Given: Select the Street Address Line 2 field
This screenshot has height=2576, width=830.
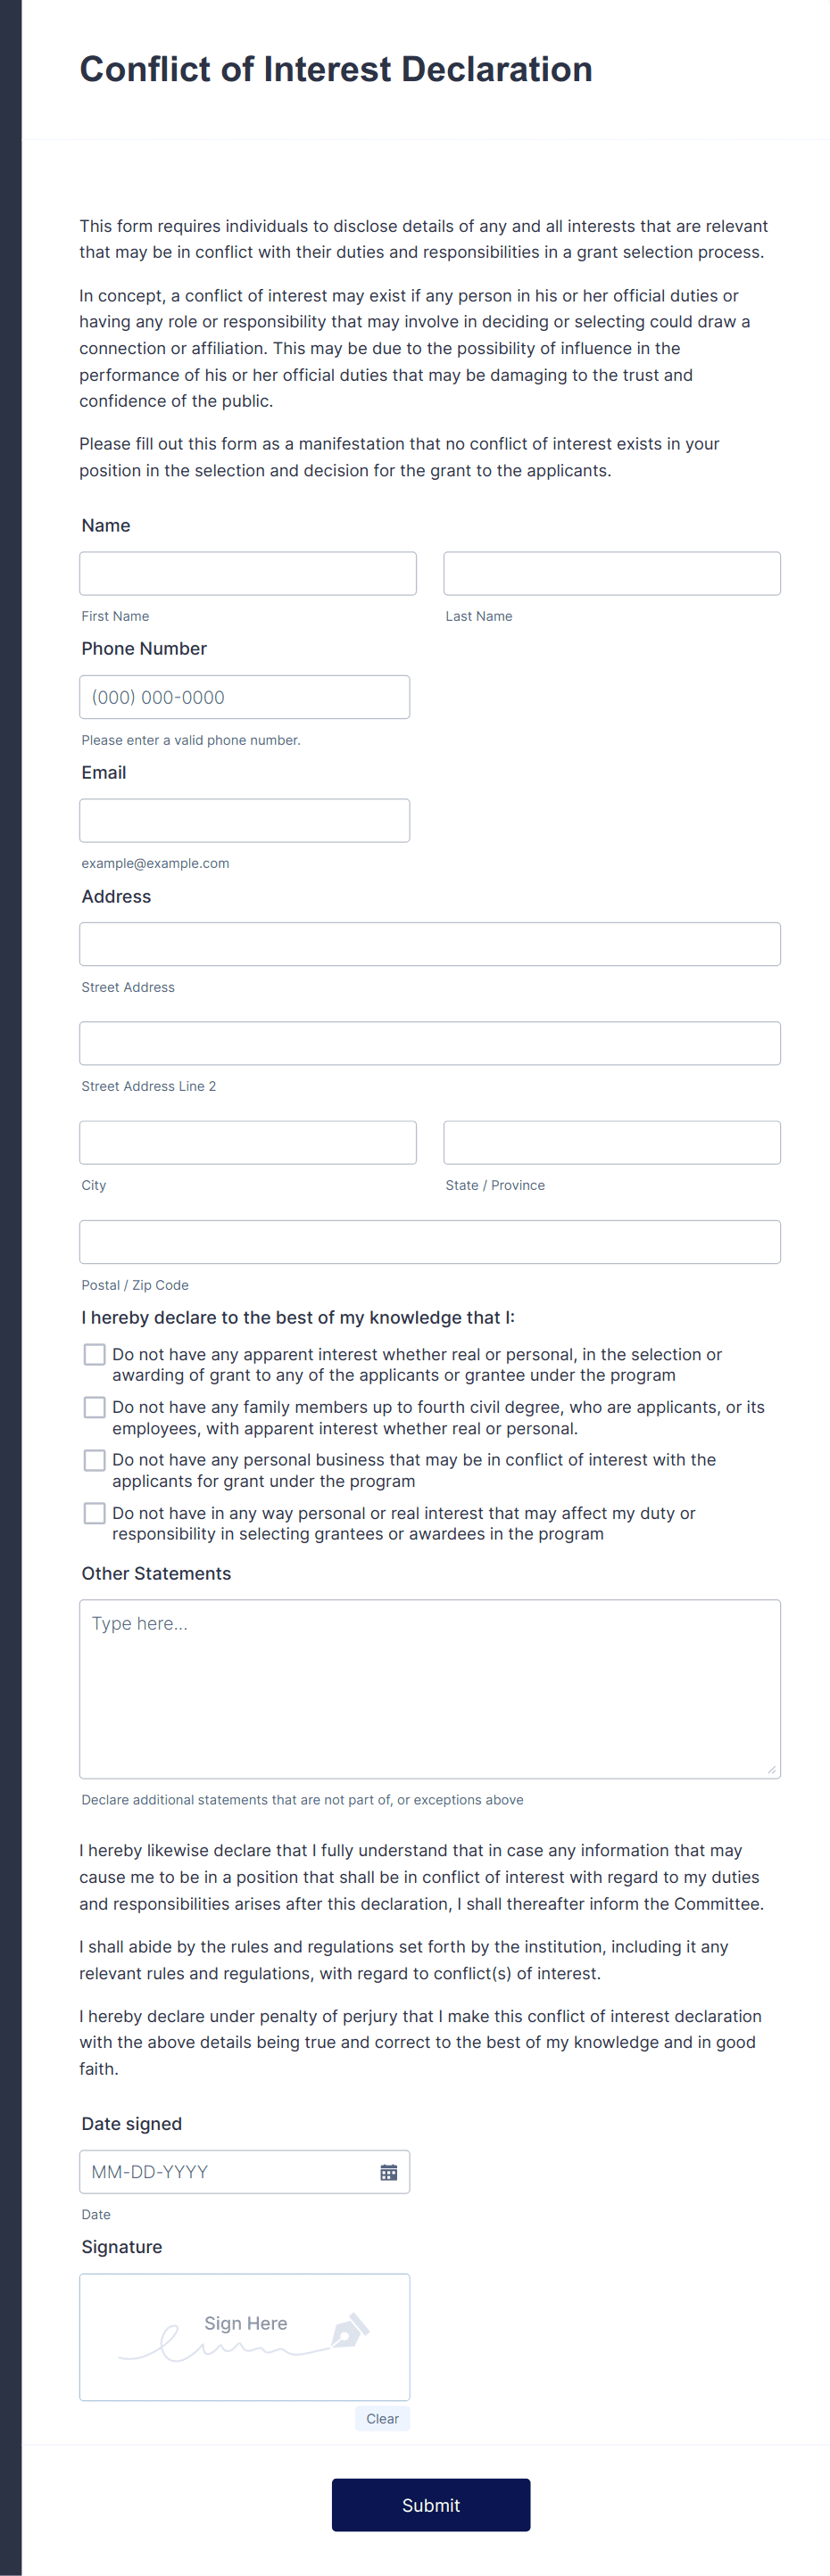Looking at the screenshot, I should [429, 1042].
